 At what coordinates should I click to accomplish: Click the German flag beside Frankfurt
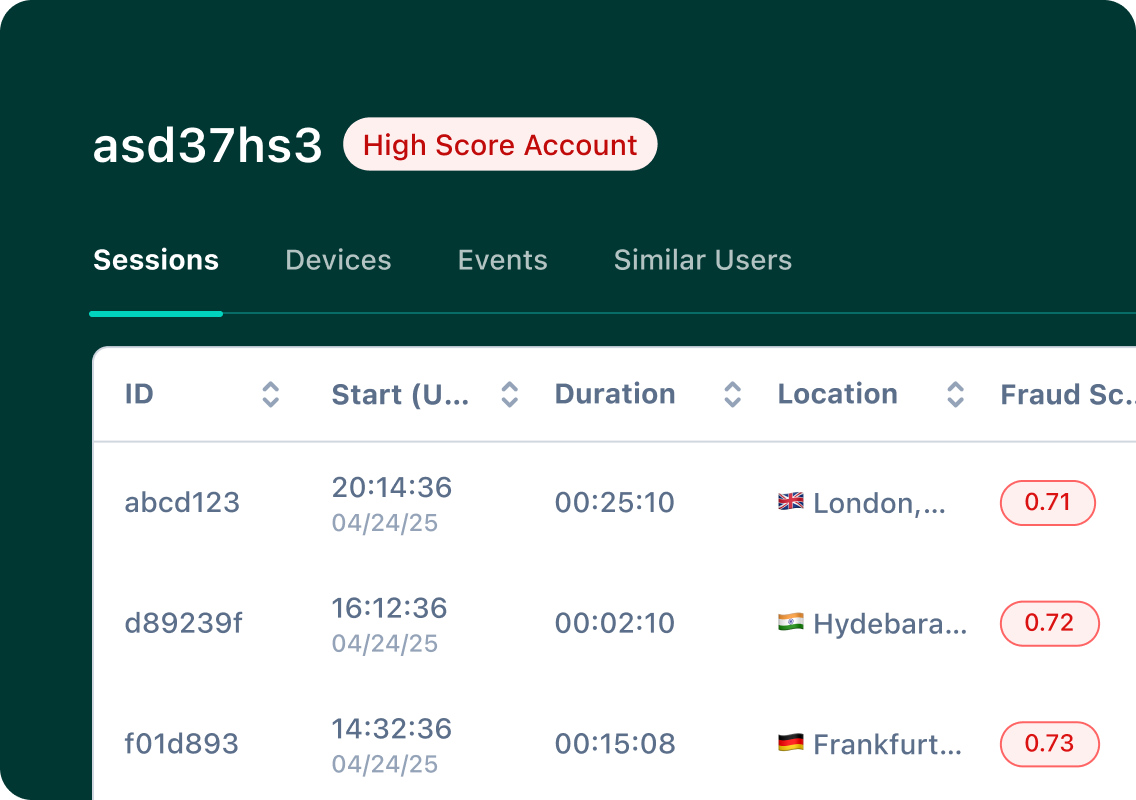(791, 743)
